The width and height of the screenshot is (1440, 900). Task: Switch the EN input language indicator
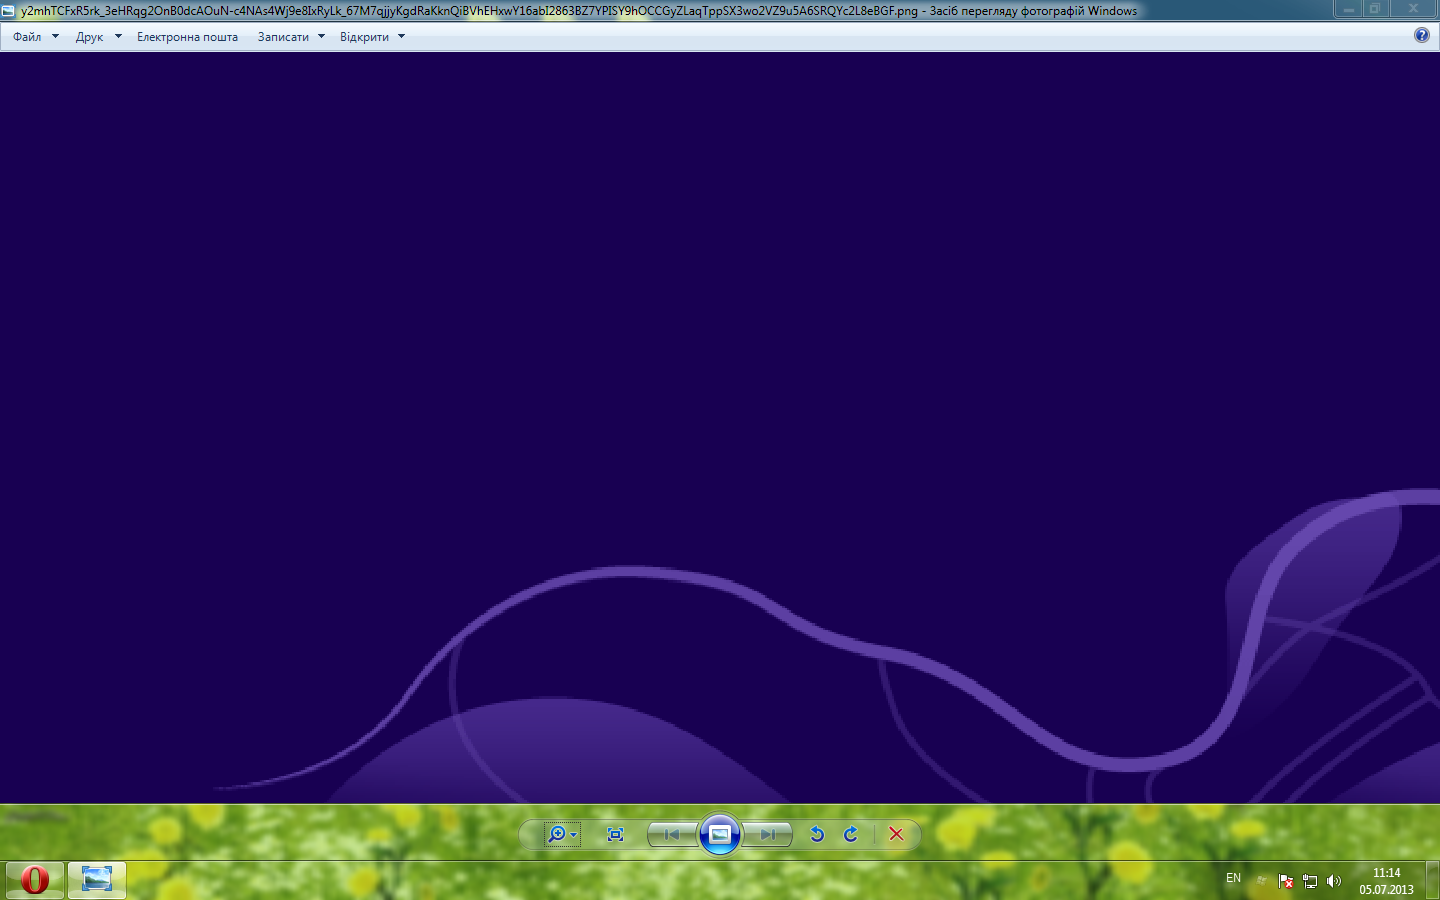coord(1233,878)
